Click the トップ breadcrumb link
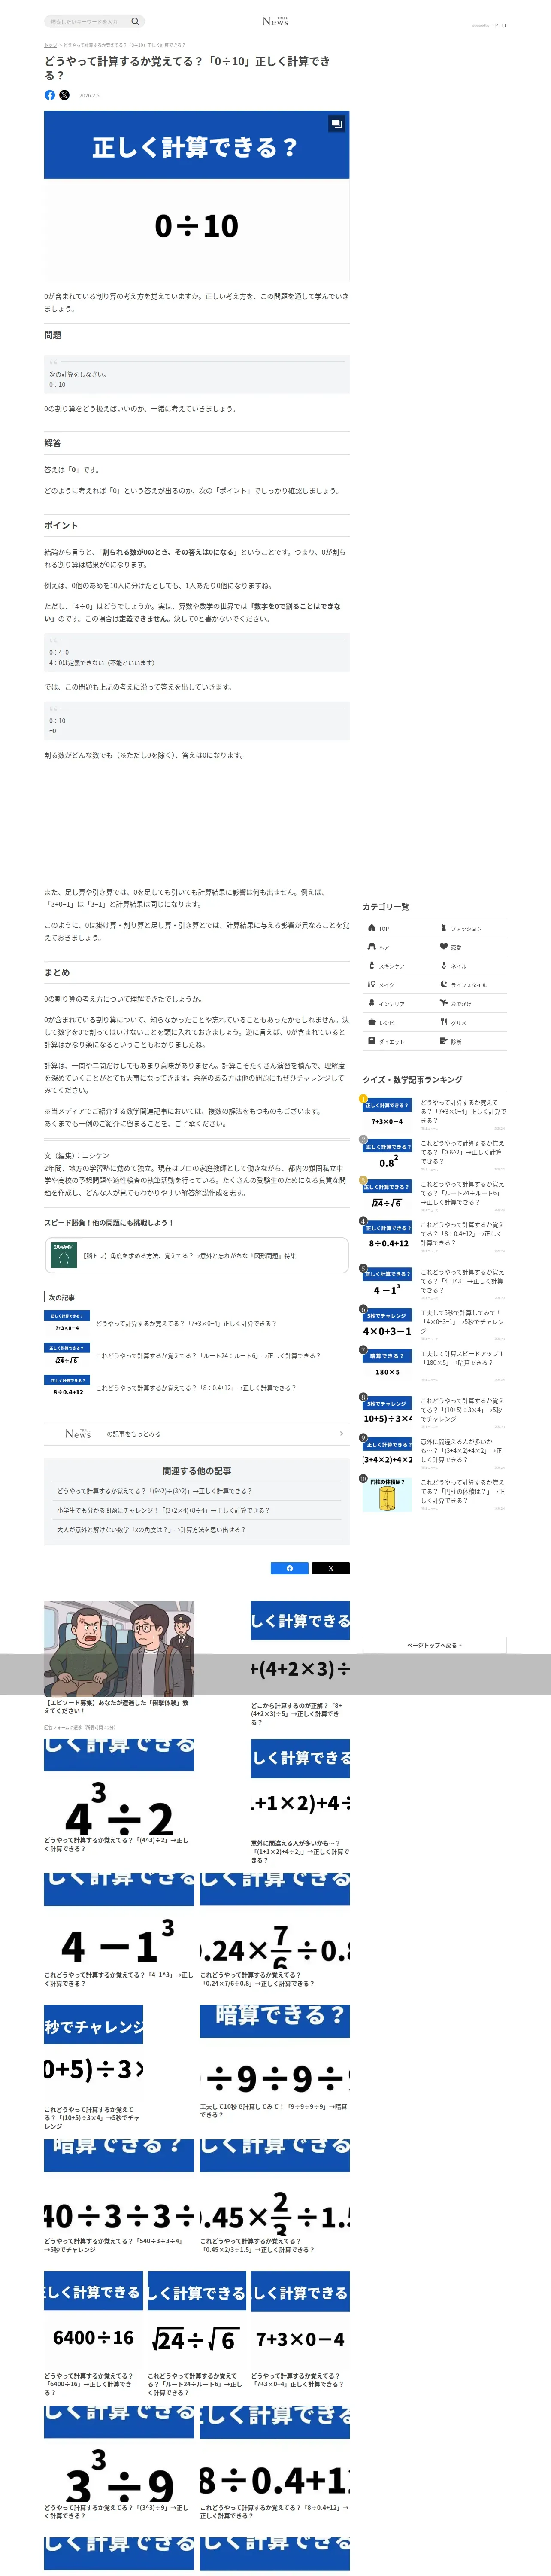The height and width of the screenshot is (2576, 551). (50, 45)
